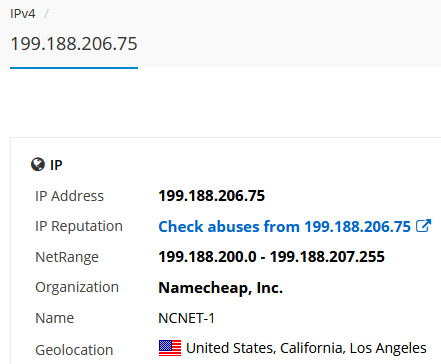Click the Organization field label

point(77,287)
